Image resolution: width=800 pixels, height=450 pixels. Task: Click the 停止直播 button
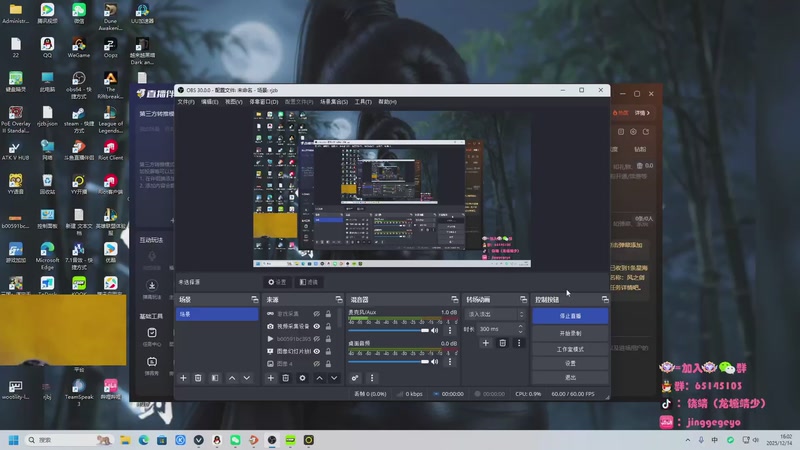click(x=570, y=315)
